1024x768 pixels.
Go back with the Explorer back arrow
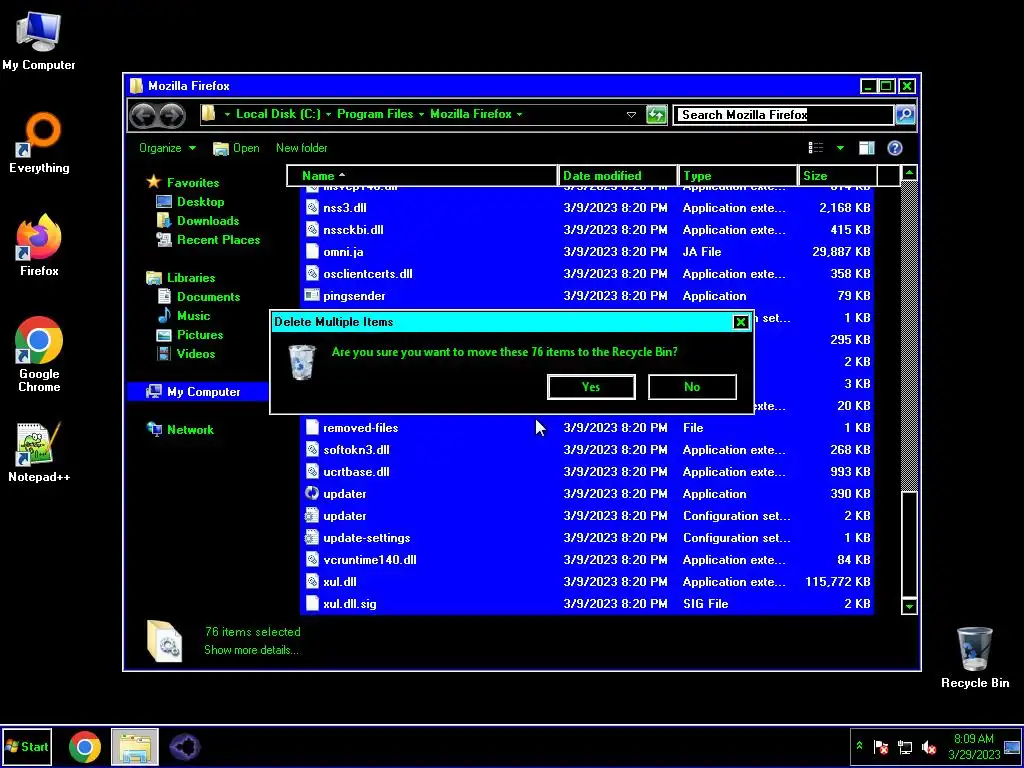pyautogui.click(x=143, y=116)
